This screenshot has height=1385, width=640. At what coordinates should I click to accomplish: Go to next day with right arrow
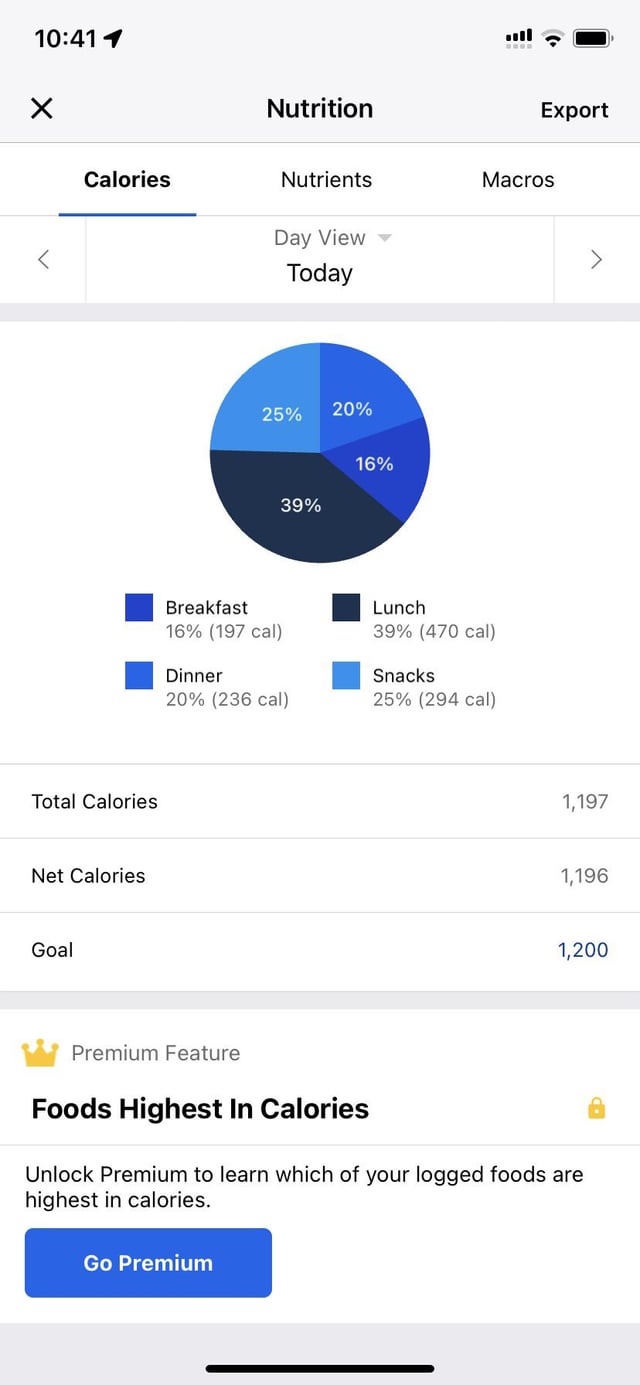tap(596, 260)
